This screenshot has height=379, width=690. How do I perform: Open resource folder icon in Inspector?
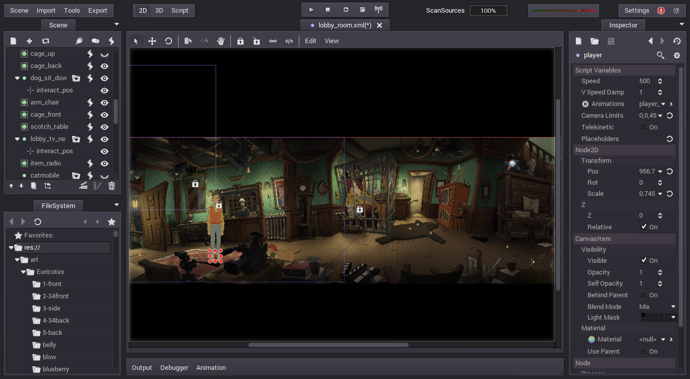(x=595, y=41)
